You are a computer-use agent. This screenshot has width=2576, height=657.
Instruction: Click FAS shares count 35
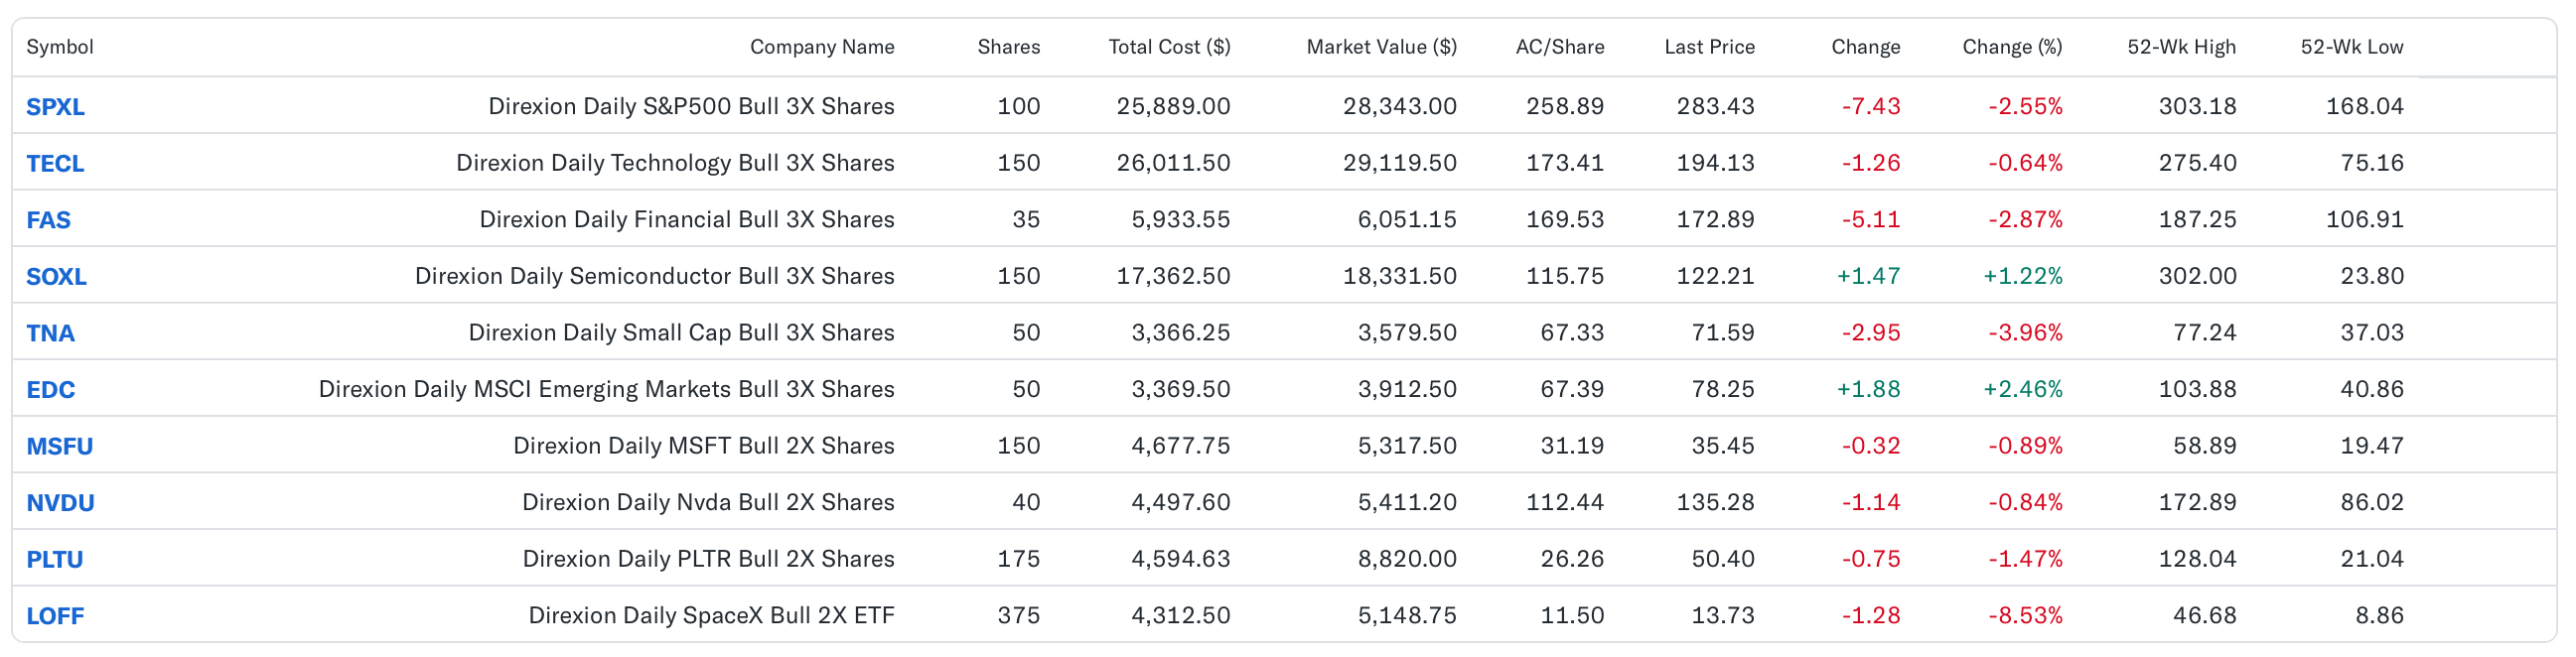pyautogui.click(x=1026, y=219)
